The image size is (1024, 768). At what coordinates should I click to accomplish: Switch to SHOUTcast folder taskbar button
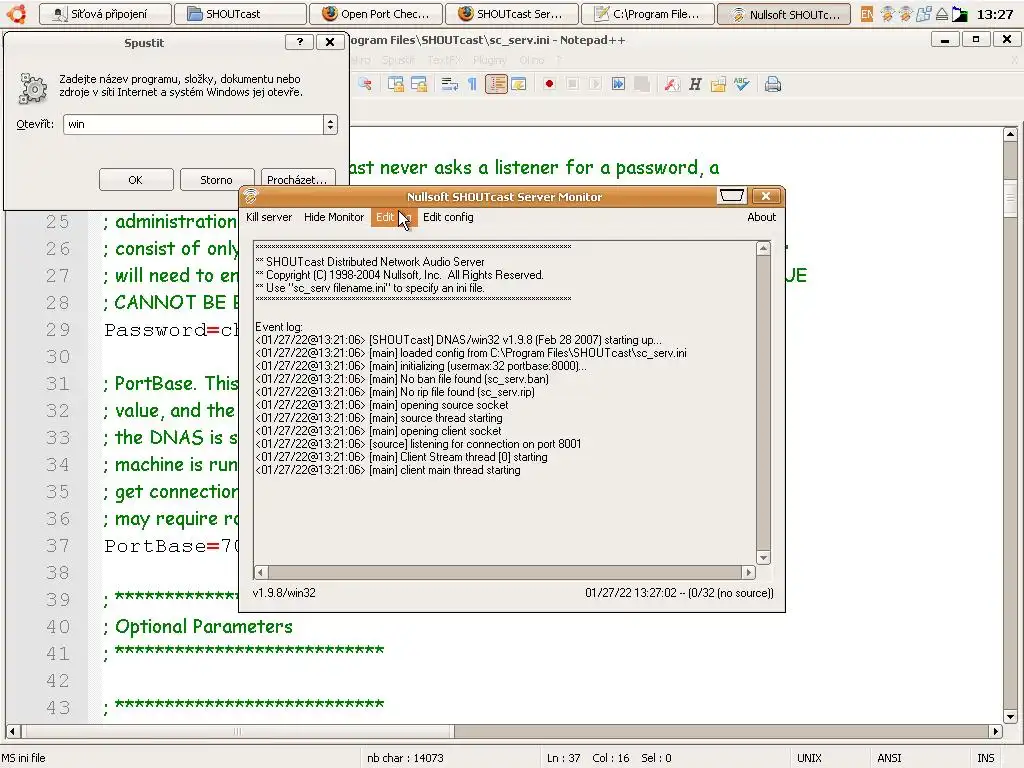(240, 14)
